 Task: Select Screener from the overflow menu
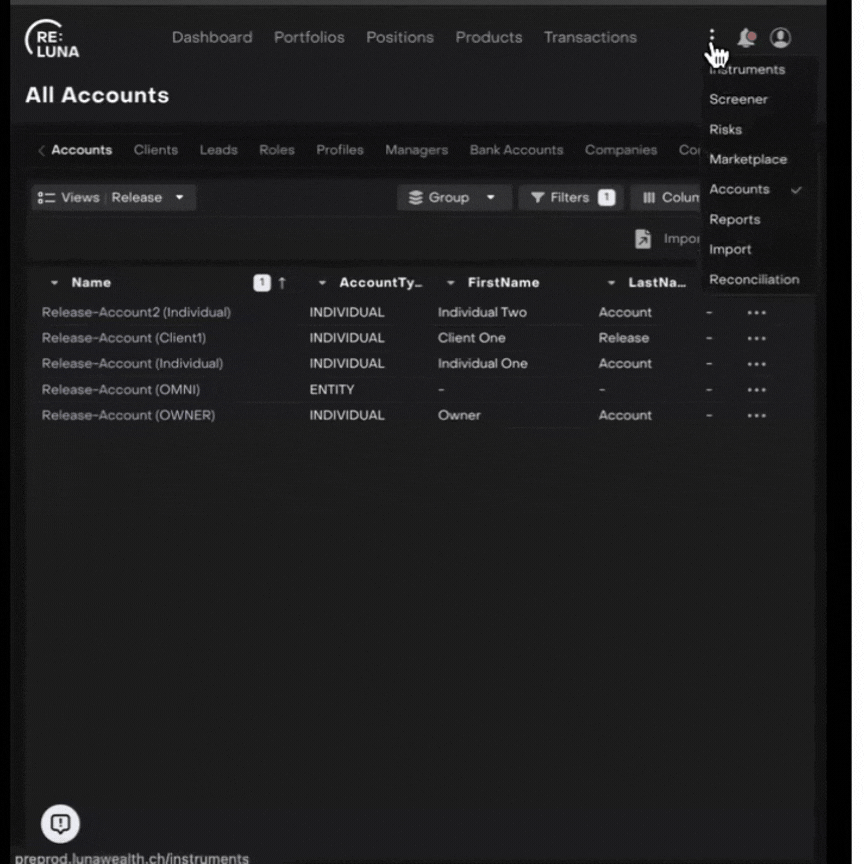coord(738,99)
